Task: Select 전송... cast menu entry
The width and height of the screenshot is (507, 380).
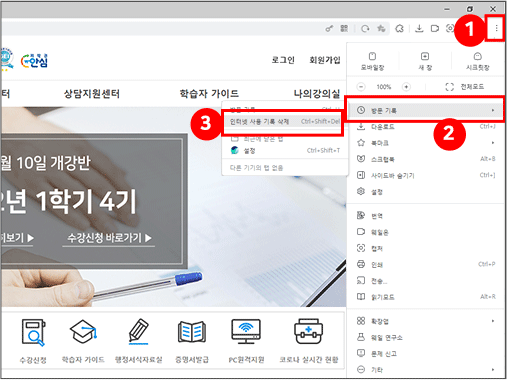Action: coord(426,281)
